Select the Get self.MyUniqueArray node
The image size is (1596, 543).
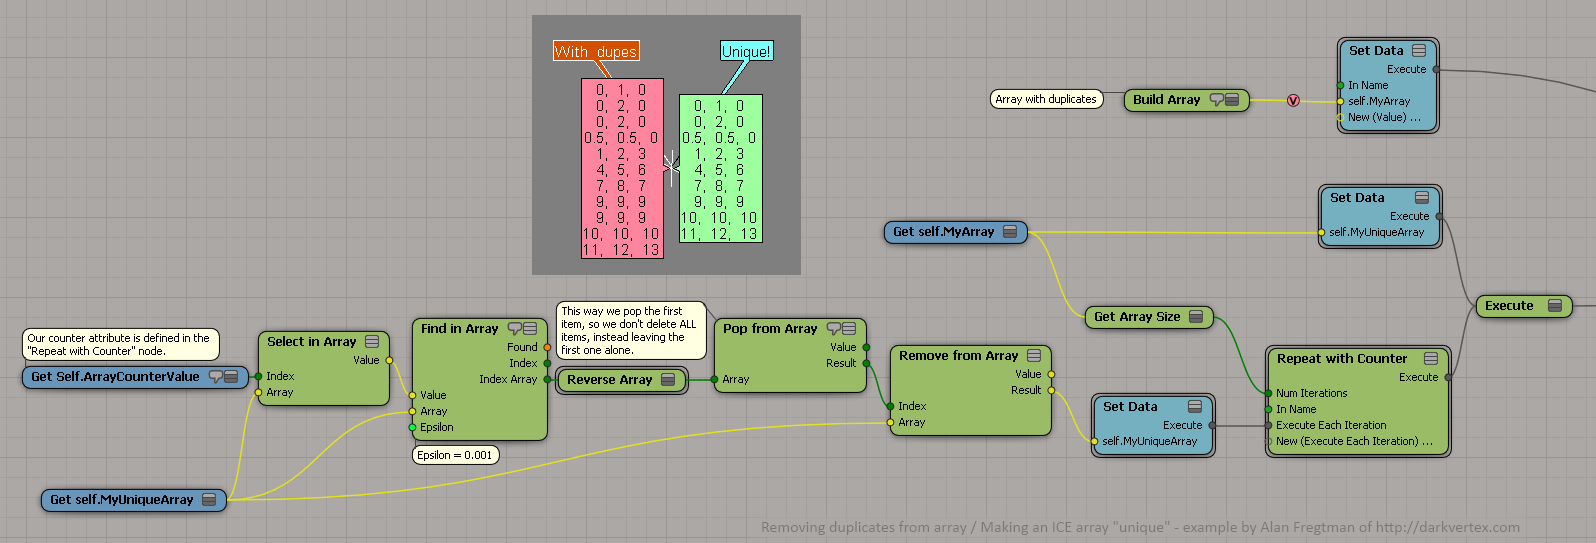pyautogui.click(x=121, y=500)
